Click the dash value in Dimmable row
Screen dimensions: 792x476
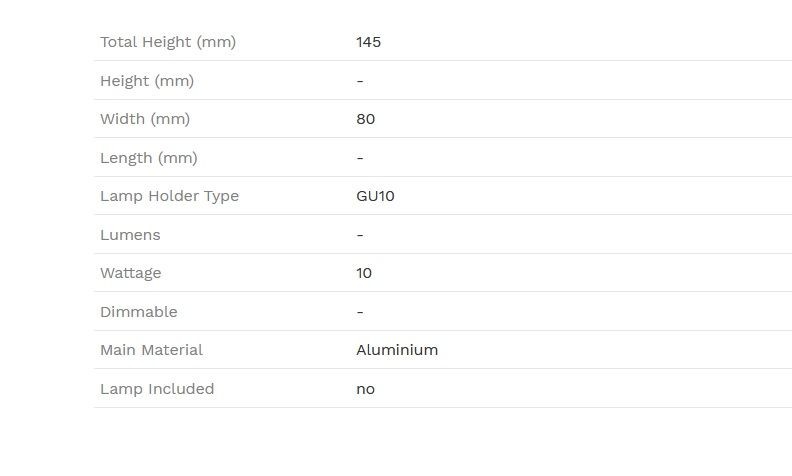pyautogui.click(x=360, y=312)
